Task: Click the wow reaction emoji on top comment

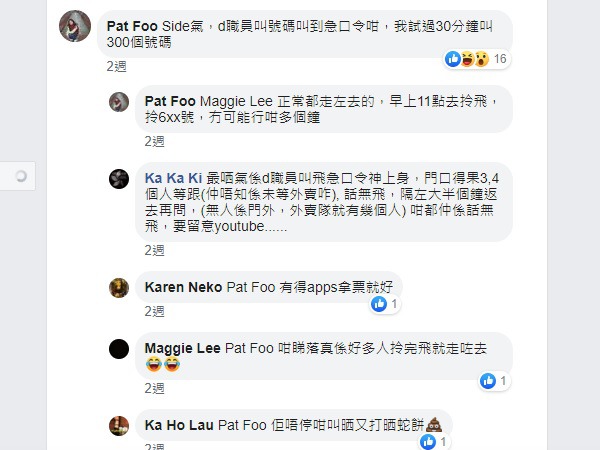Action: [482, 59]
